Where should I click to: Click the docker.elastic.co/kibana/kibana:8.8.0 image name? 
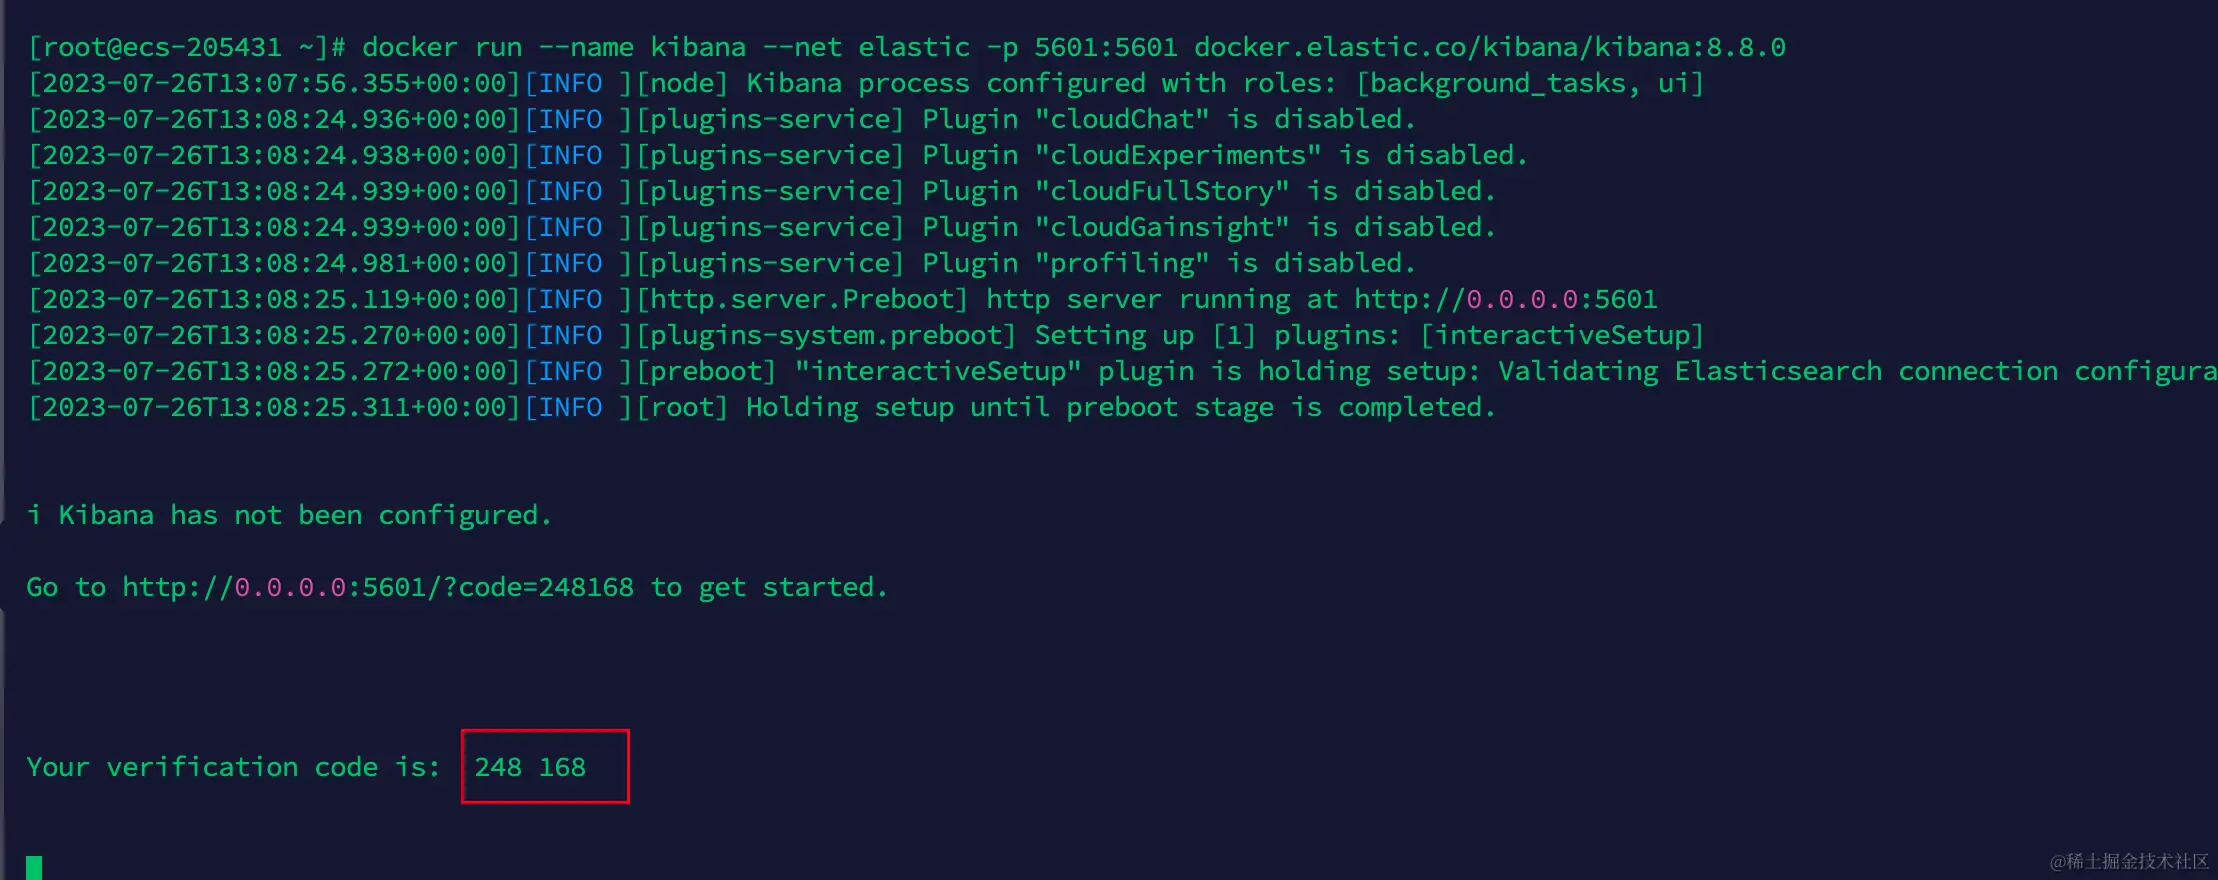pyautogui.click(x=1490, y=47)
